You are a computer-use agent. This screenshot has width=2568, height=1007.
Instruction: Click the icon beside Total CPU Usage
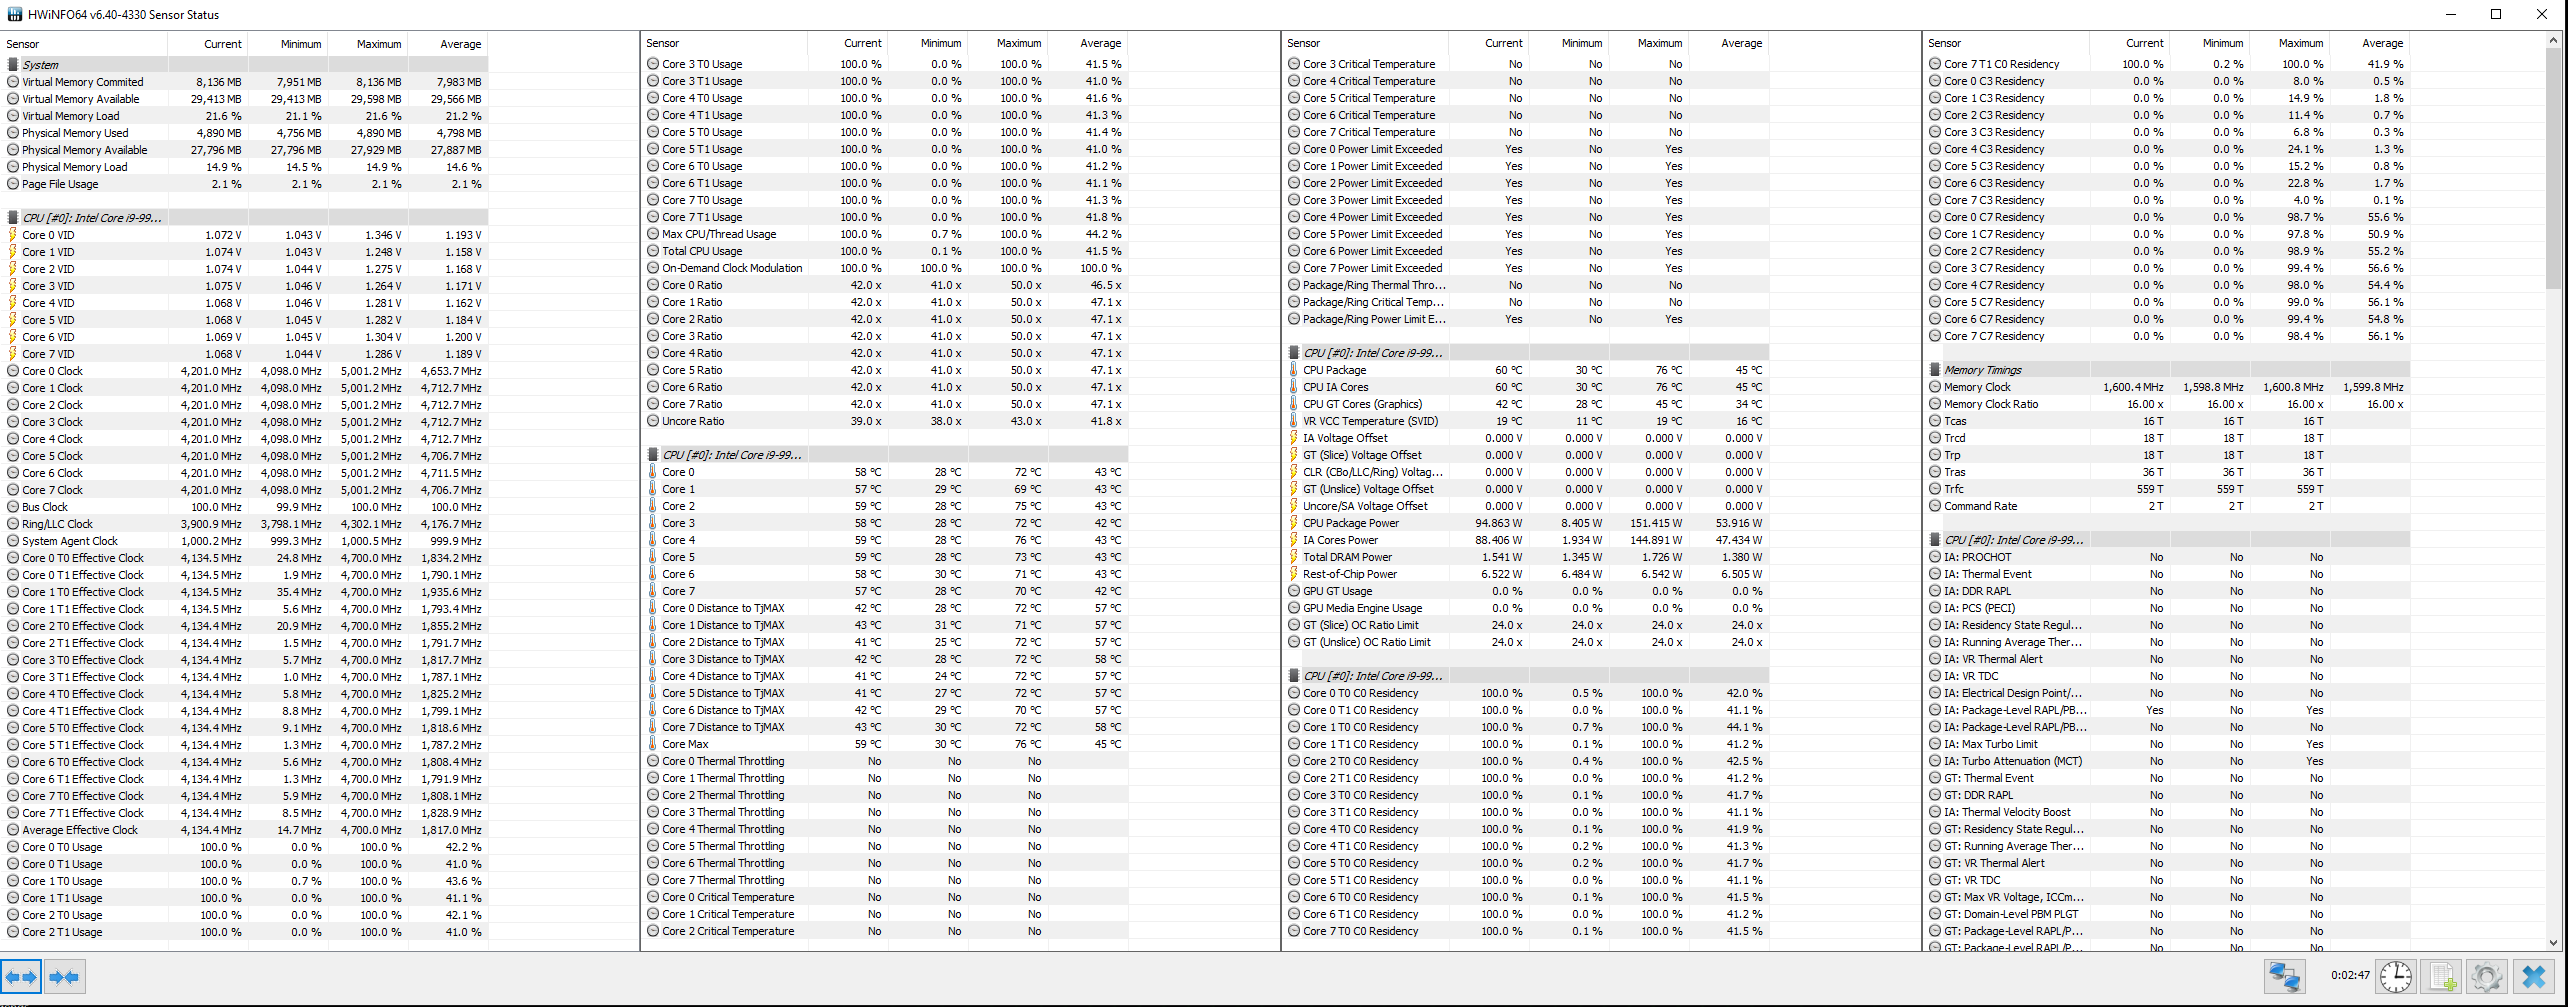coord(653,251)
